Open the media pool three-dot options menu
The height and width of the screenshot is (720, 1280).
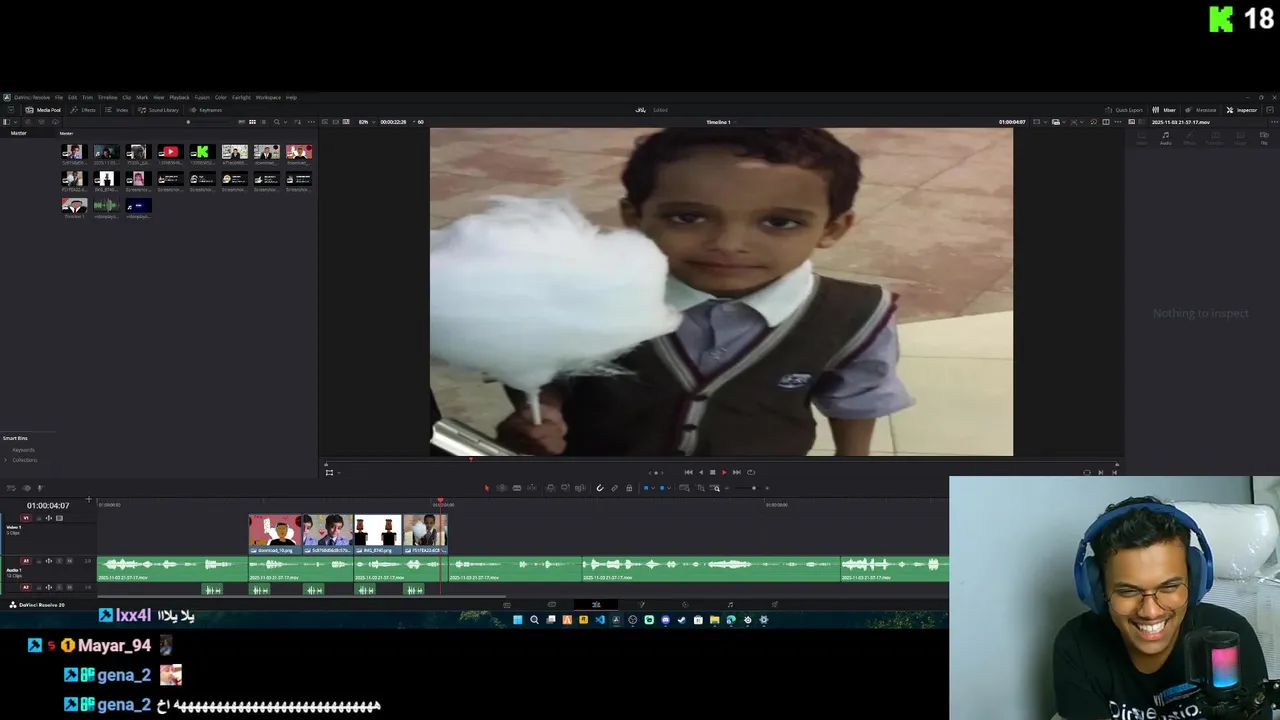tap(311, 122)
